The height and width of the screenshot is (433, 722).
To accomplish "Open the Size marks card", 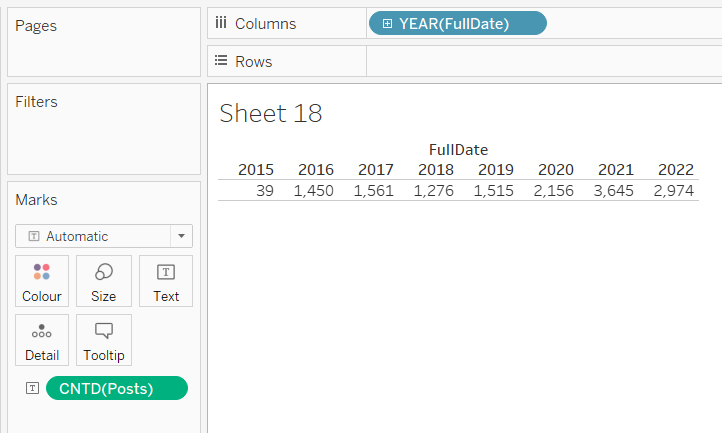I will pyautogui.click(x=104, y=281).
